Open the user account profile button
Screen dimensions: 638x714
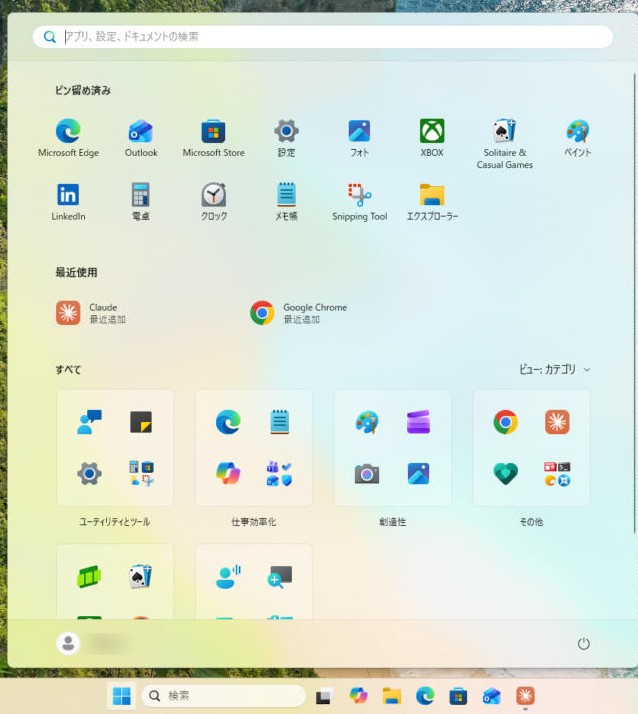coord(68,643)
